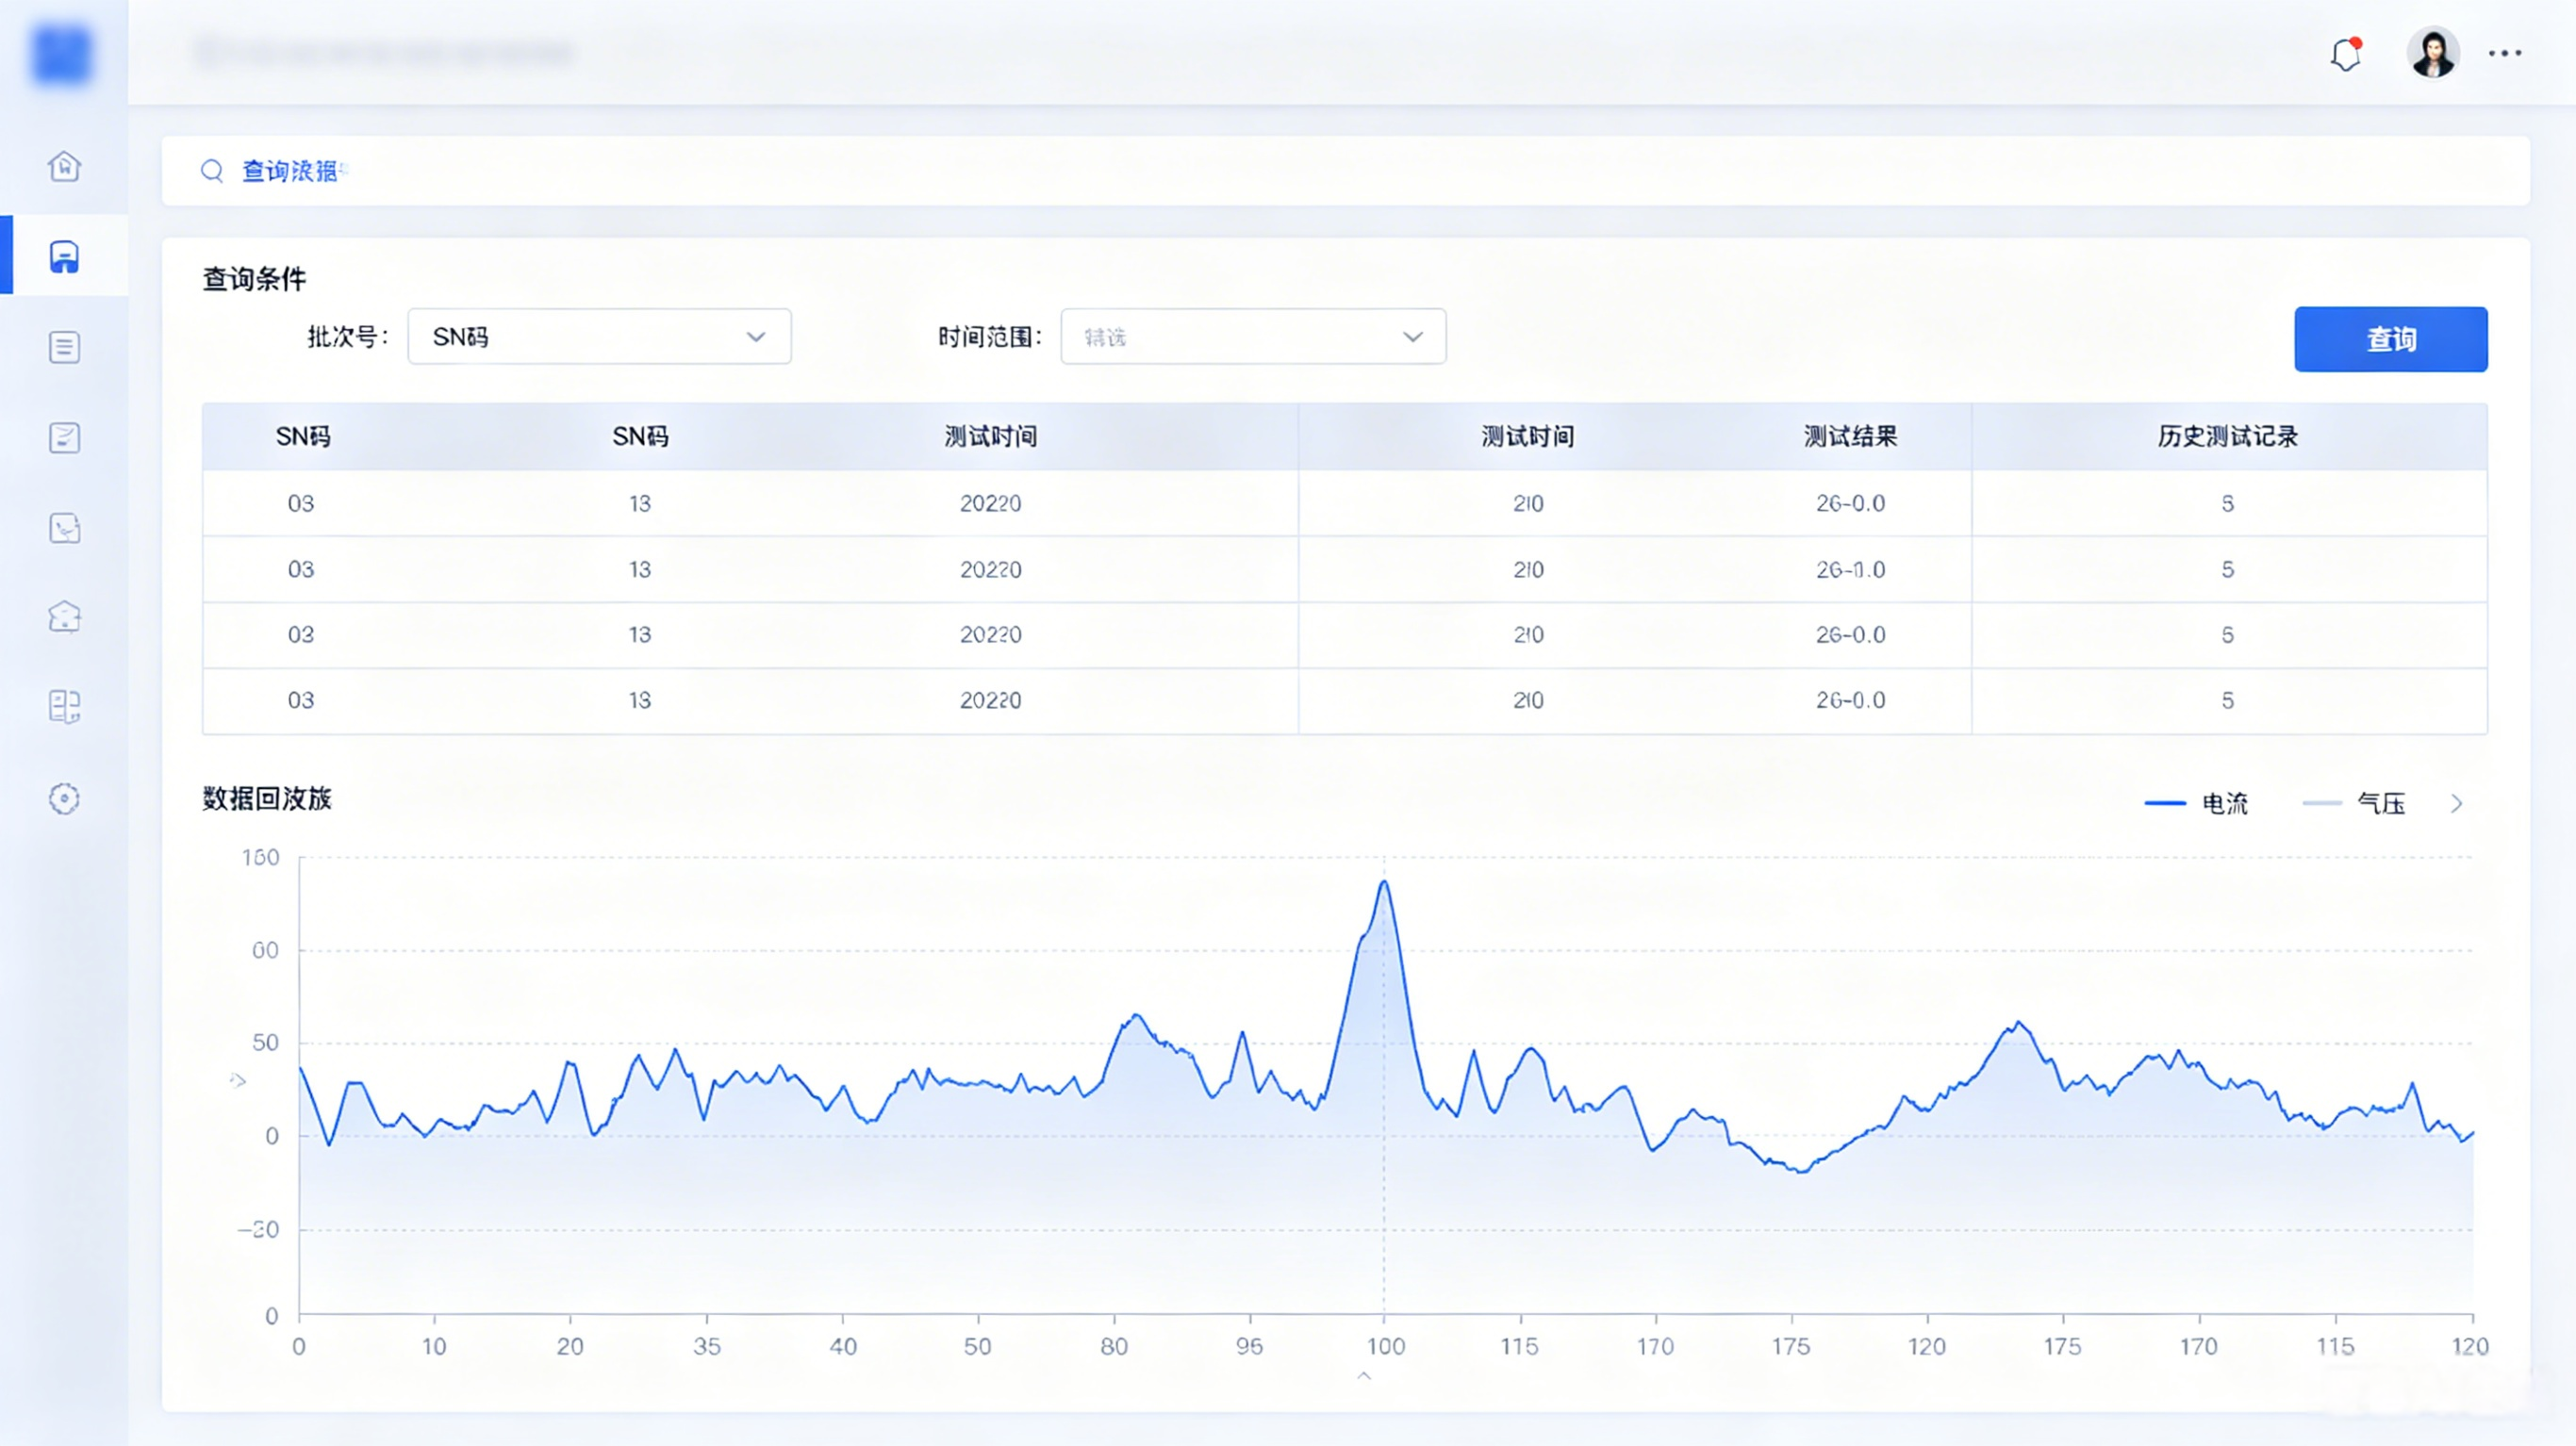The image size is (2576, 1446).
Task: Open the three-dot more menu
Action: 2505,53
